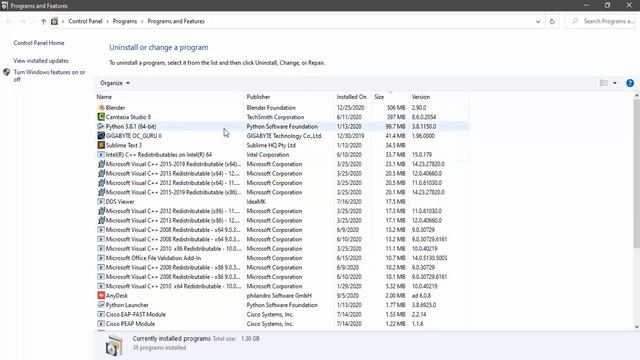Image resolution: width=640 pixels, height=360 pixels.
Task: Open the Control Panel breadcrumb
Action: pyautogui.click(x=85, y=21)
